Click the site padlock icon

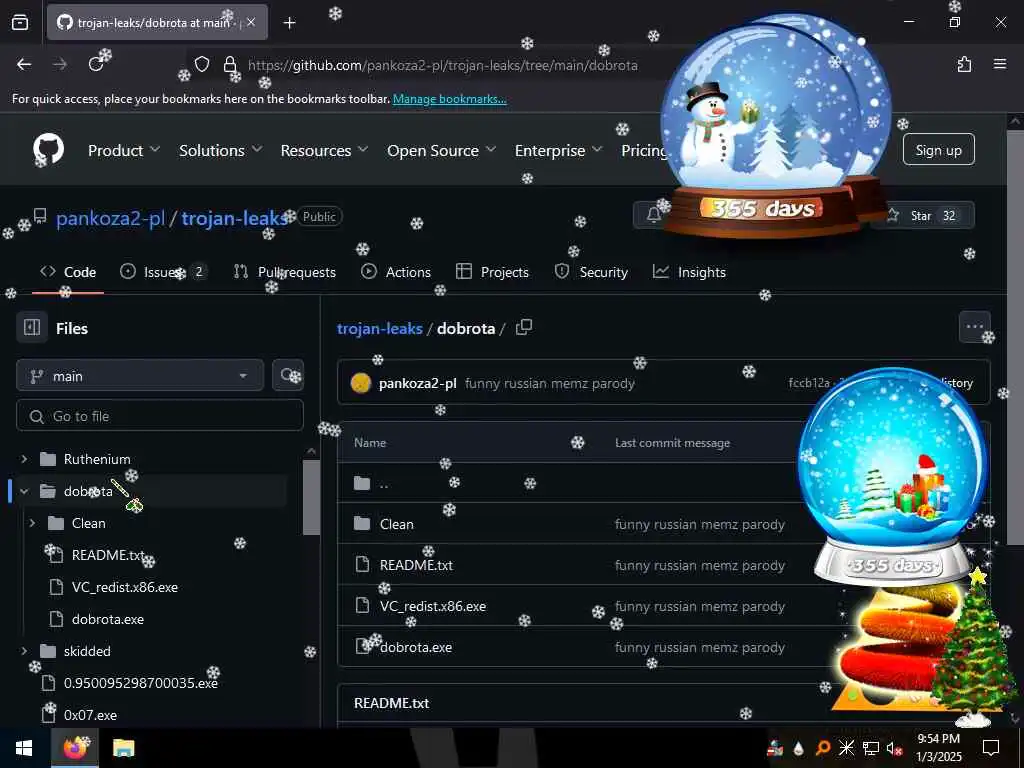point(230,65)
